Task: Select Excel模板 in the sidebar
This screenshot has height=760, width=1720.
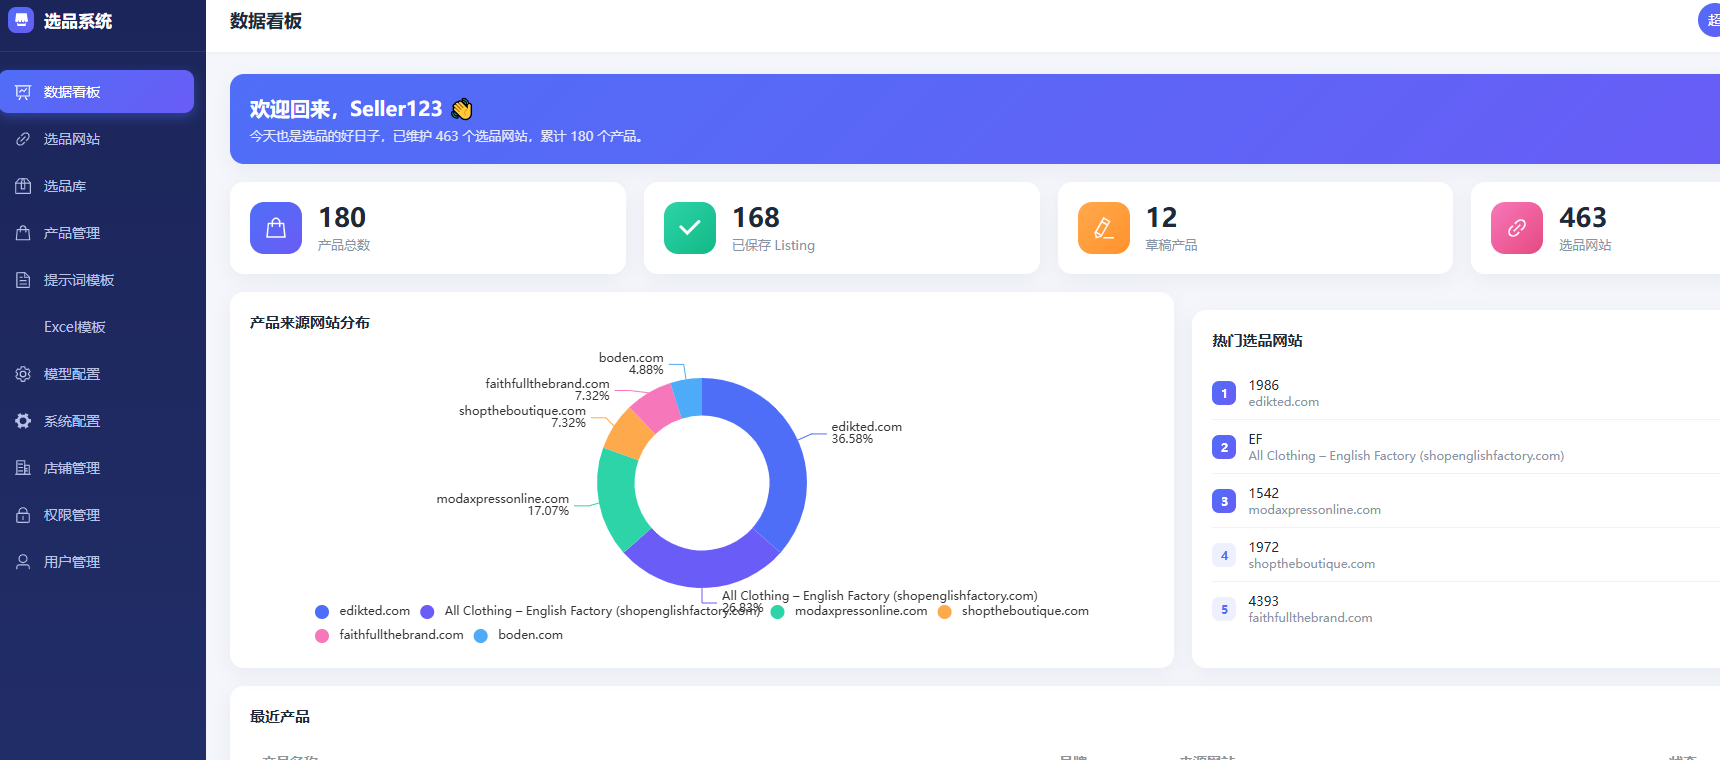Action: [x=97, y=327]
